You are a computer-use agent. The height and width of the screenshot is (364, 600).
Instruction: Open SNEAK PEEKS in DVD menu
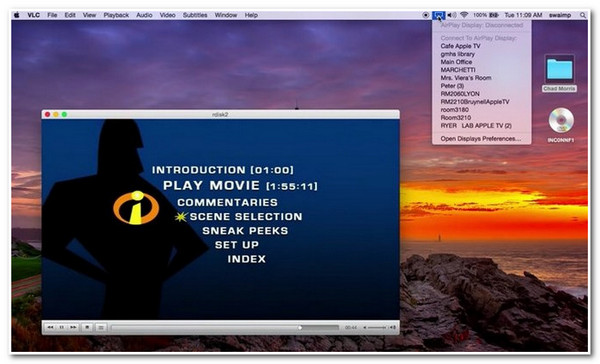point(245,231)
